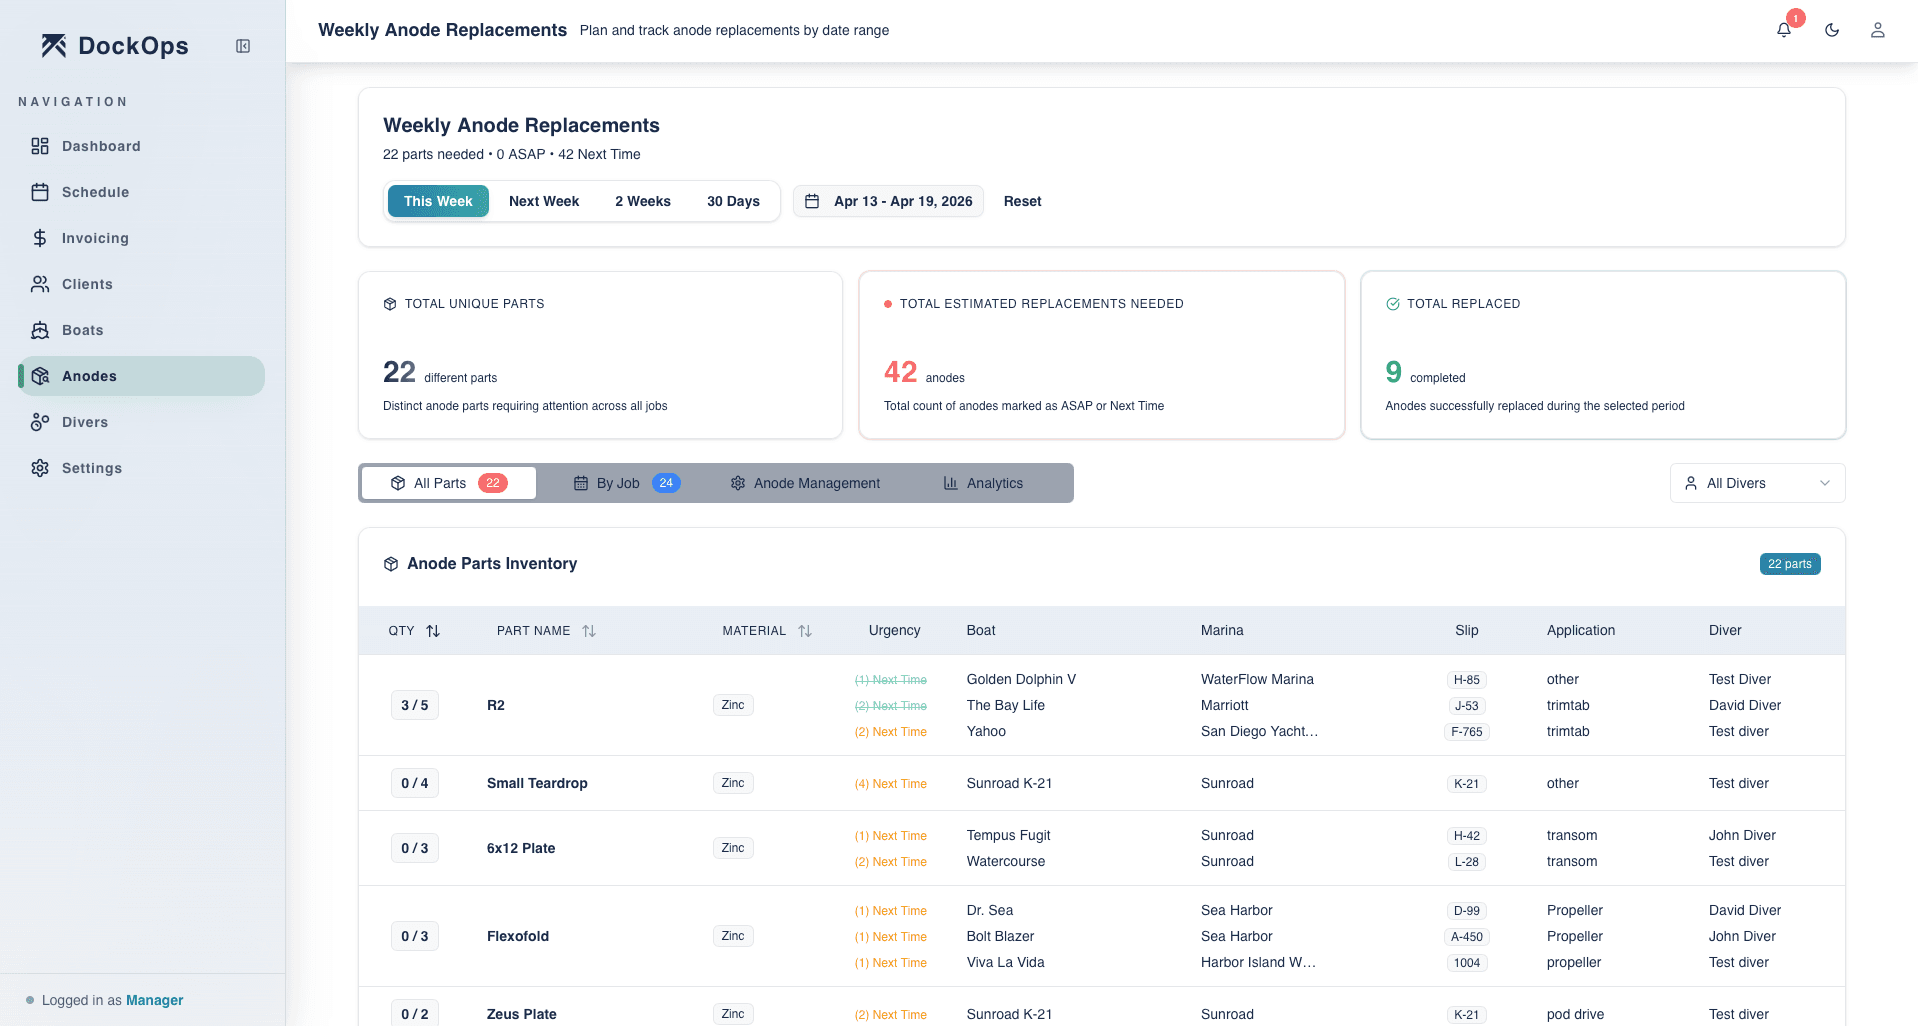
Task: Click the Viva La Vida boat name
Action: [1006, 962]
